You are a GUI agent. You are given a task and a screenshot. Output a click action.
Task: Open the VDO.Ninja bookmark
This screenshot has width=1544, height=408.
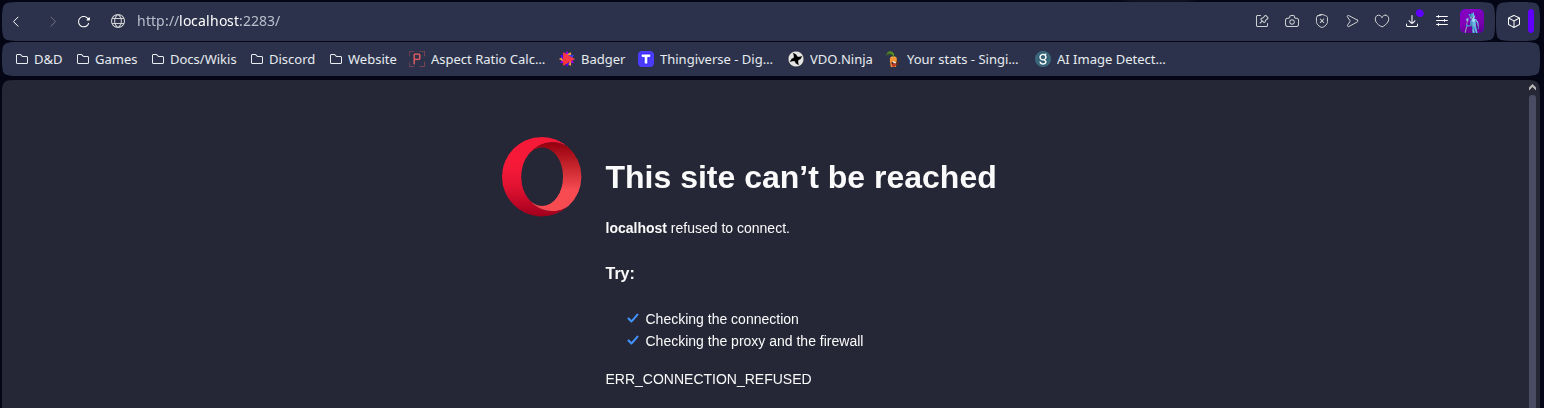tap(830, 59)
